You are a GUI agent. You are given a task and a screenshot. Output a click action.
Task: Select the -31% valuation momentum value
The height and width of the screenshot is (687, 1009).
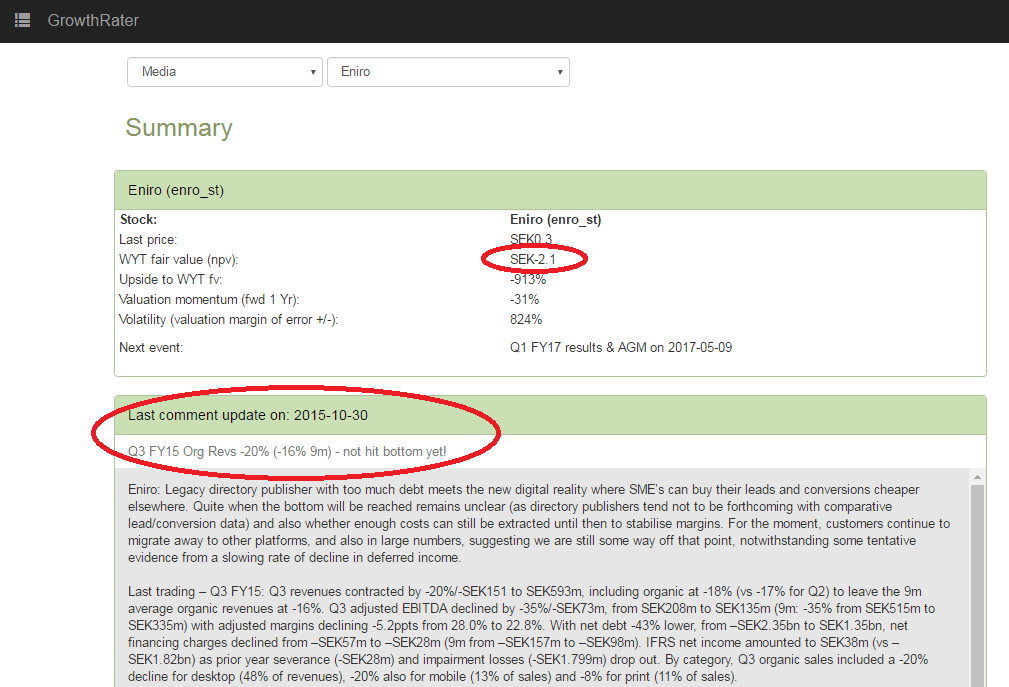coord(524,299)
